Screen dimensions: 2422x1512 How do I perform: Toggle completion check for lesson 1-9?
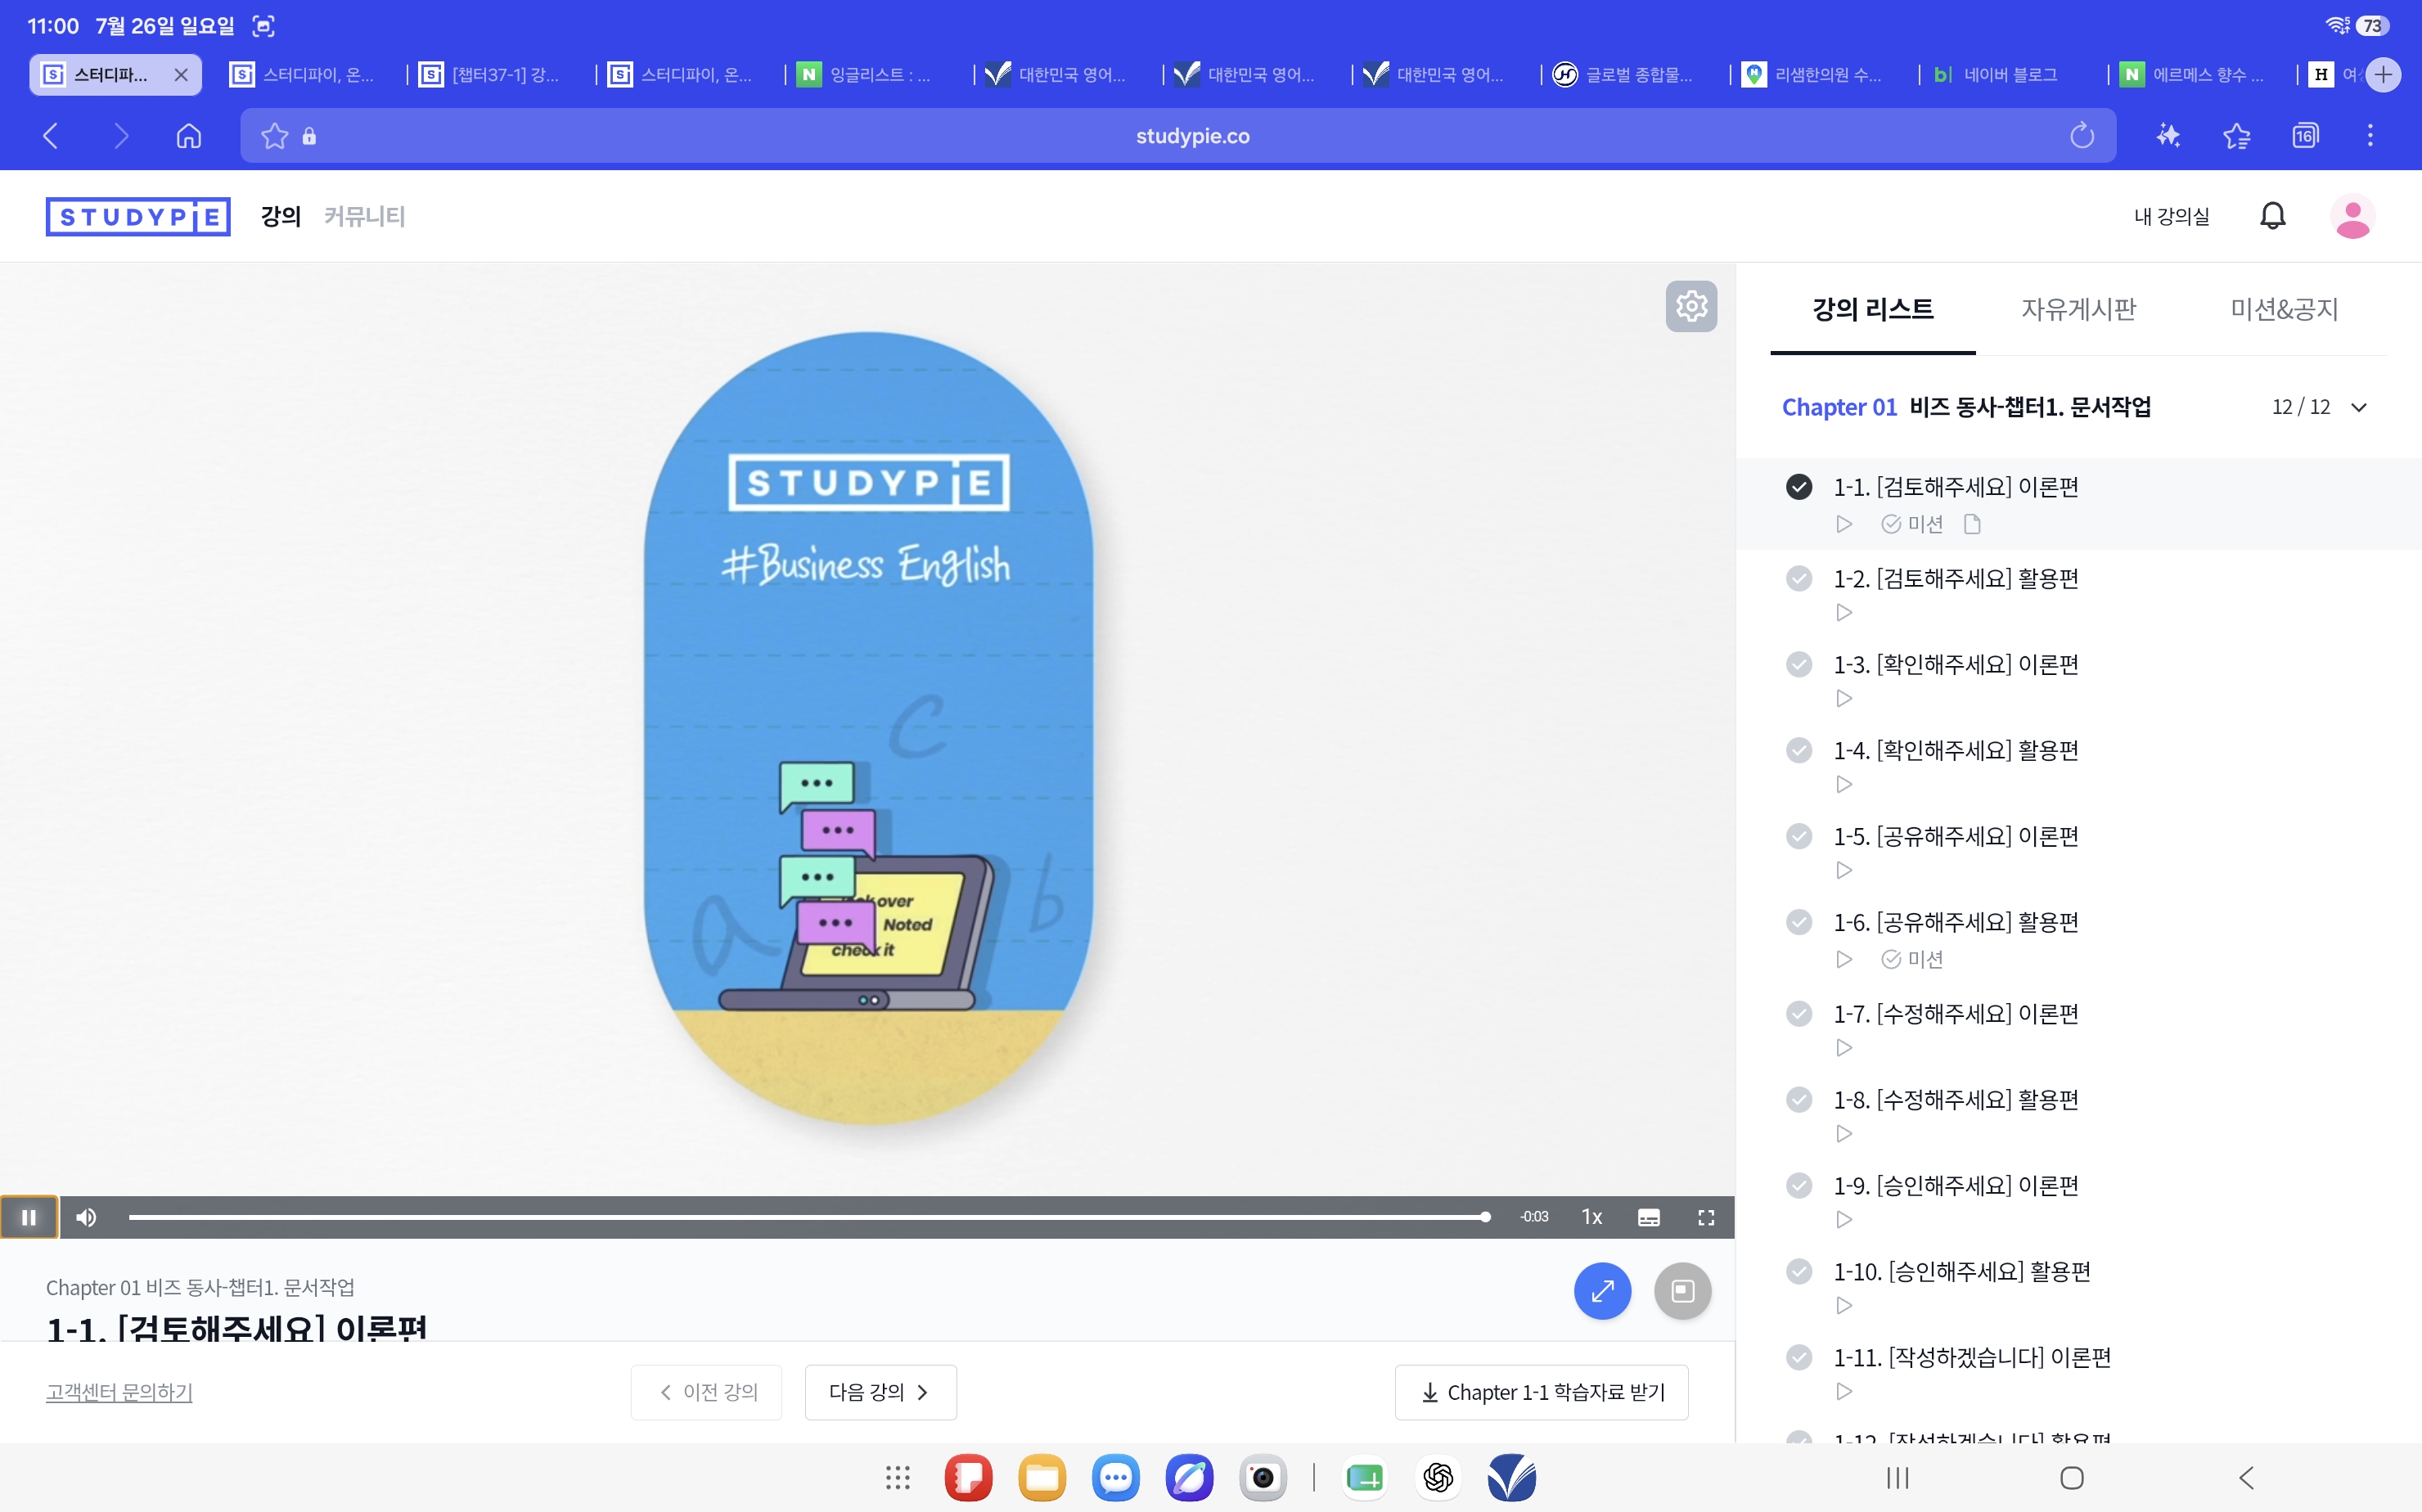tap(1799, 1185)
